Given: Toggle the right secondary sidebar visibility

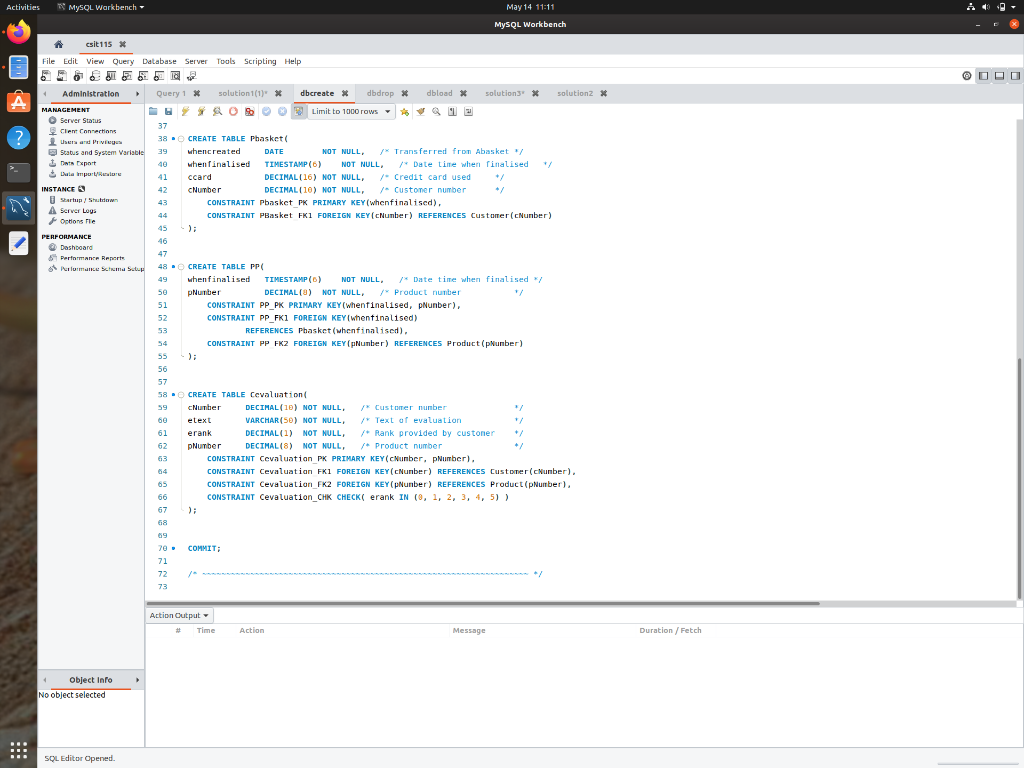Looking at the screenshot, I should point(1015,75).
